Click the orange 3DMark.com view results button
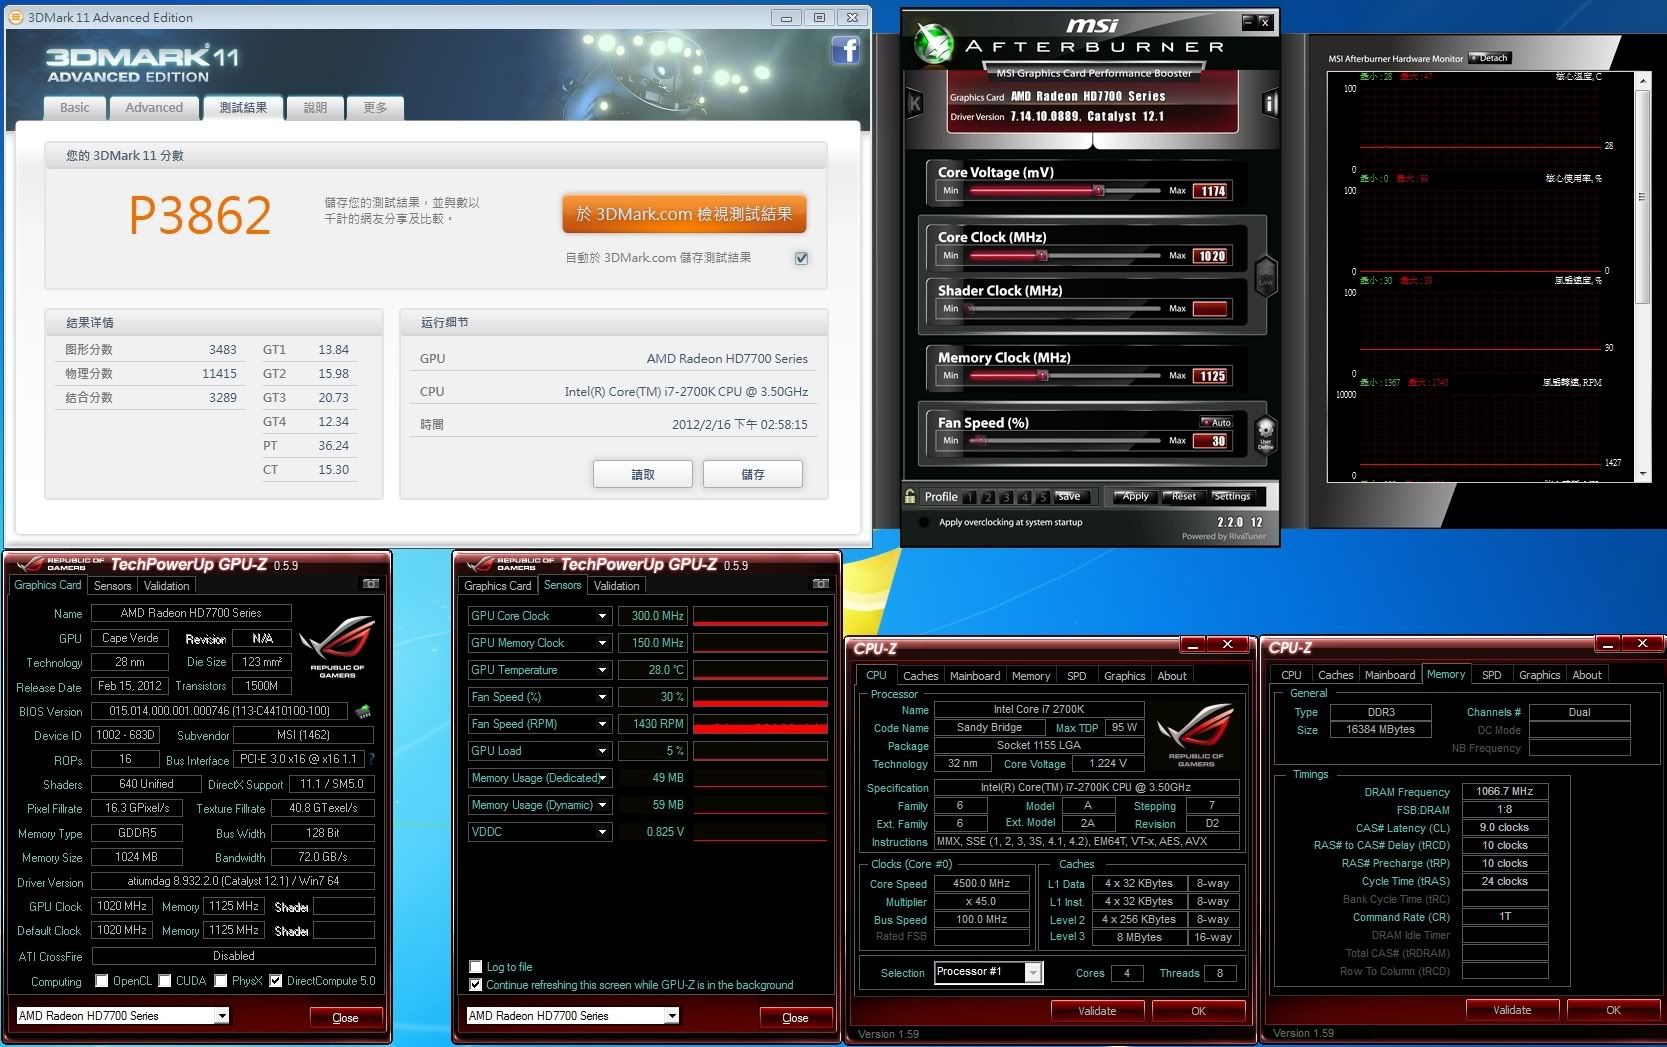The image size is (1667, 1047). tap(684, 214)
